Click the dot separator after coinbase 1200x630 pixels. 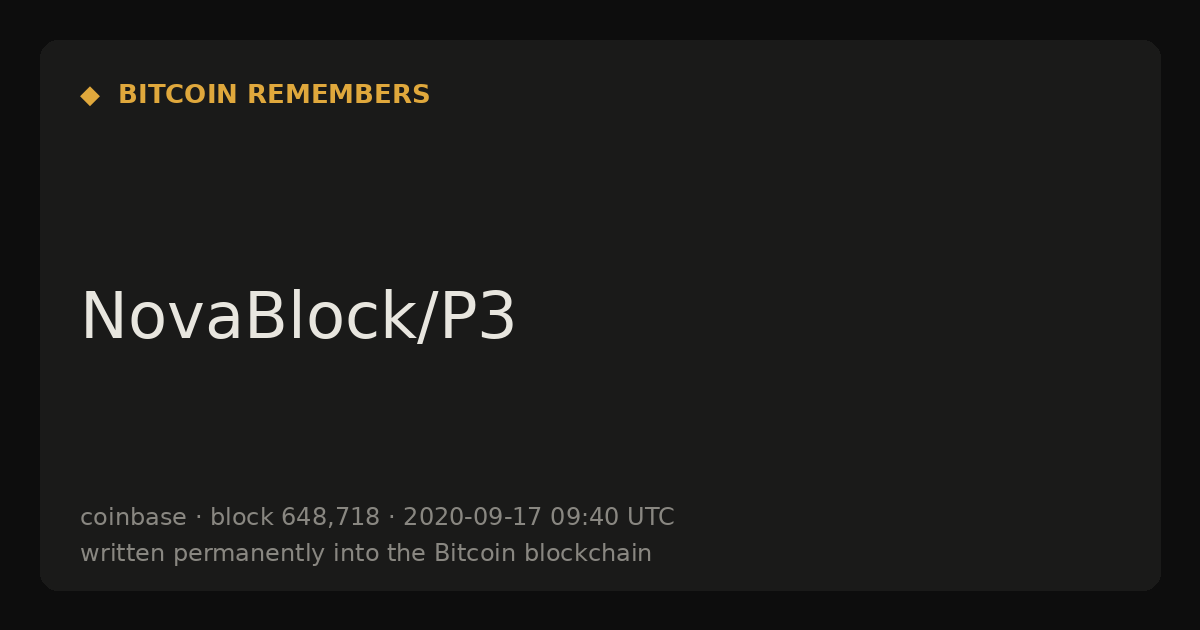point(198,518)
